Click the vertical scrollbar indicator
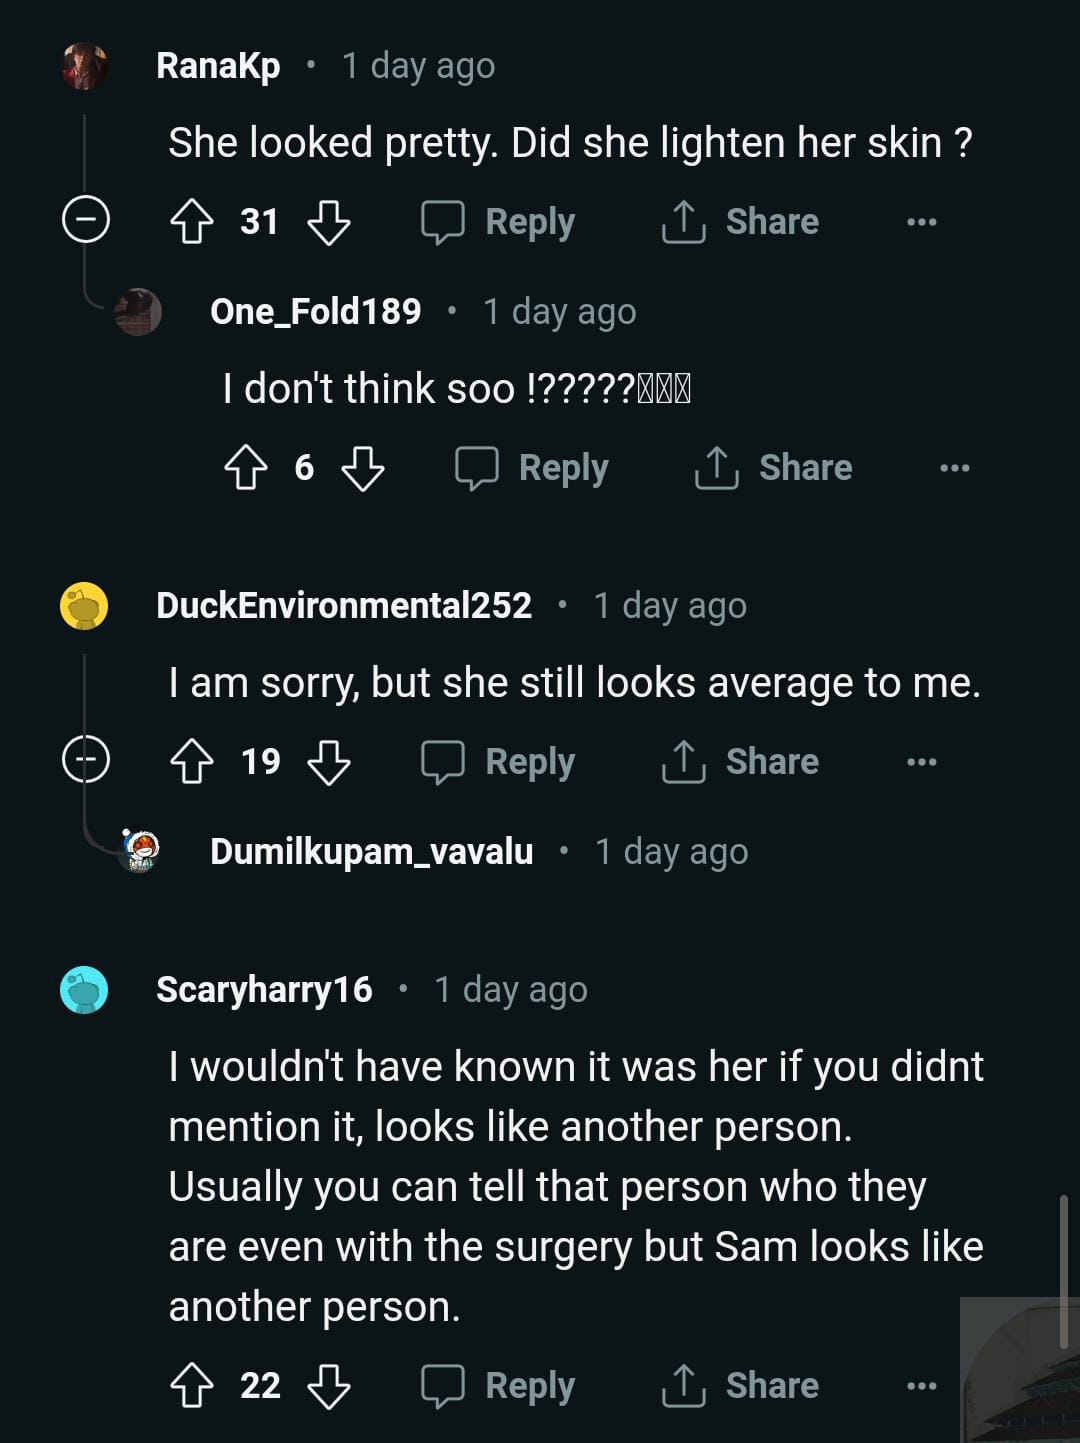Image resolution: width=1080 pixels, height=1443 pixels. pos(1064,1272)
